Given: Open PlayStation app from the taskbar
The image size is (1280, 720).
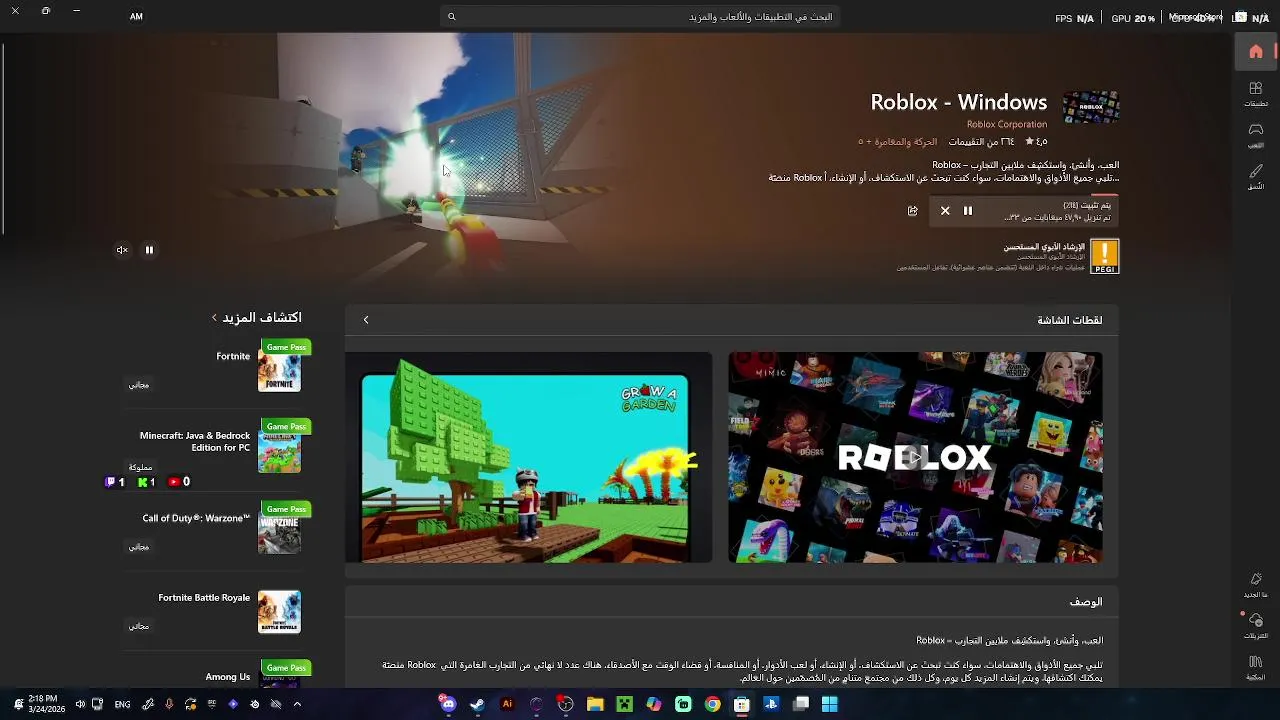Looking at the screenshot, I should tap(771, 704).
